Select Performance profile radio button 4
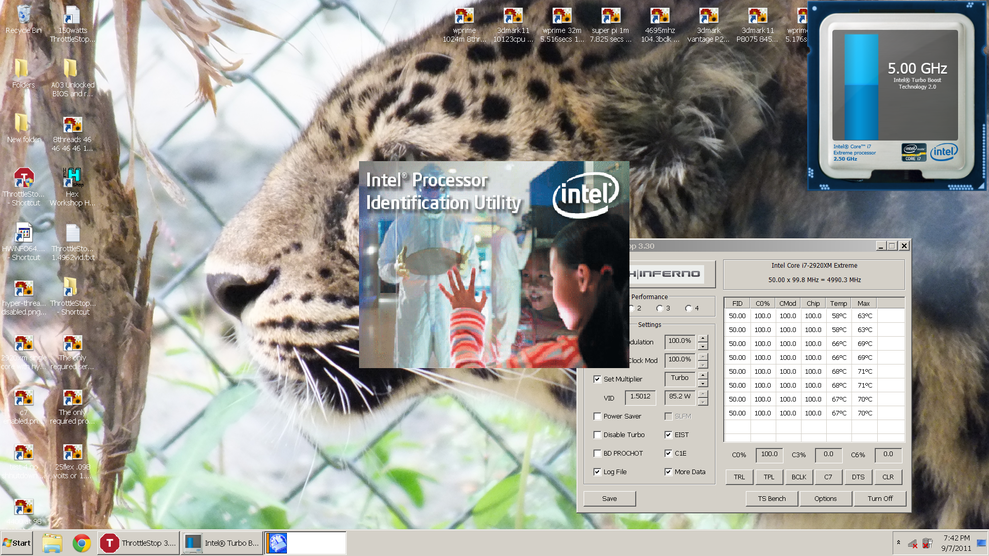The height and width of the screenshot is (556, 989). pyautogui.click(x=689, y=308)
